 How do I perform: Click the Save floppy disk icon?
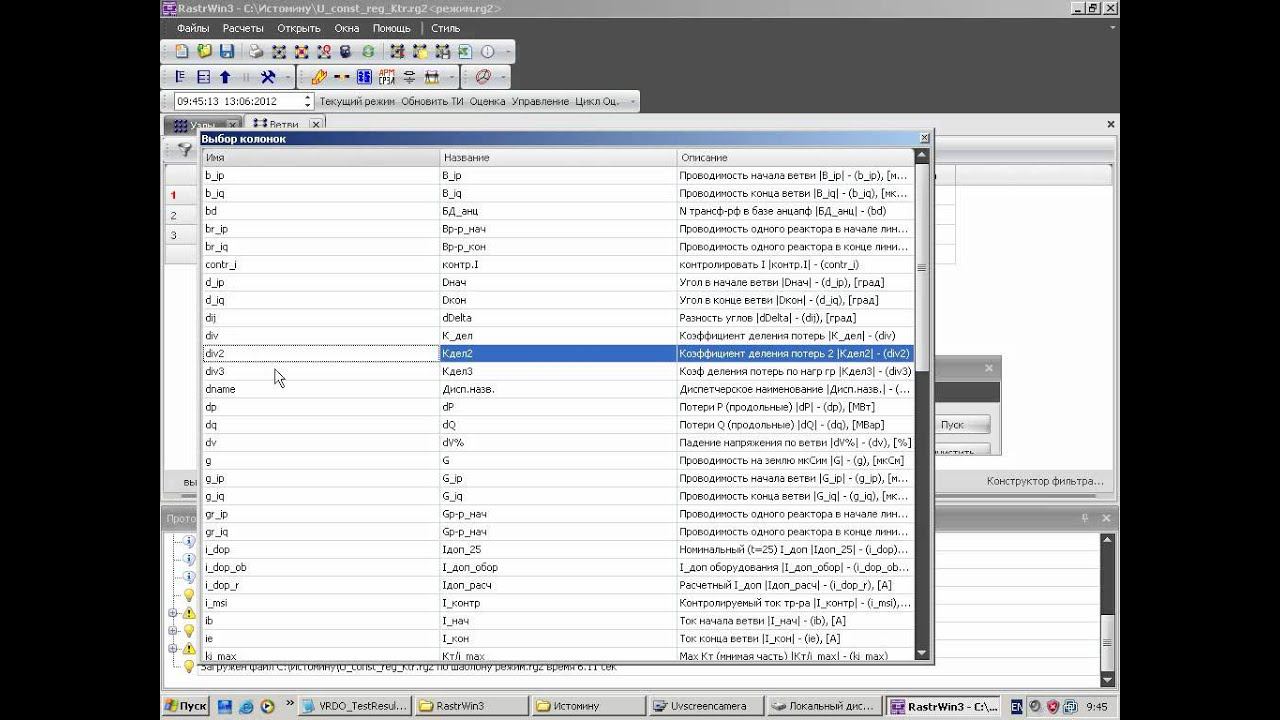point(227,51)
